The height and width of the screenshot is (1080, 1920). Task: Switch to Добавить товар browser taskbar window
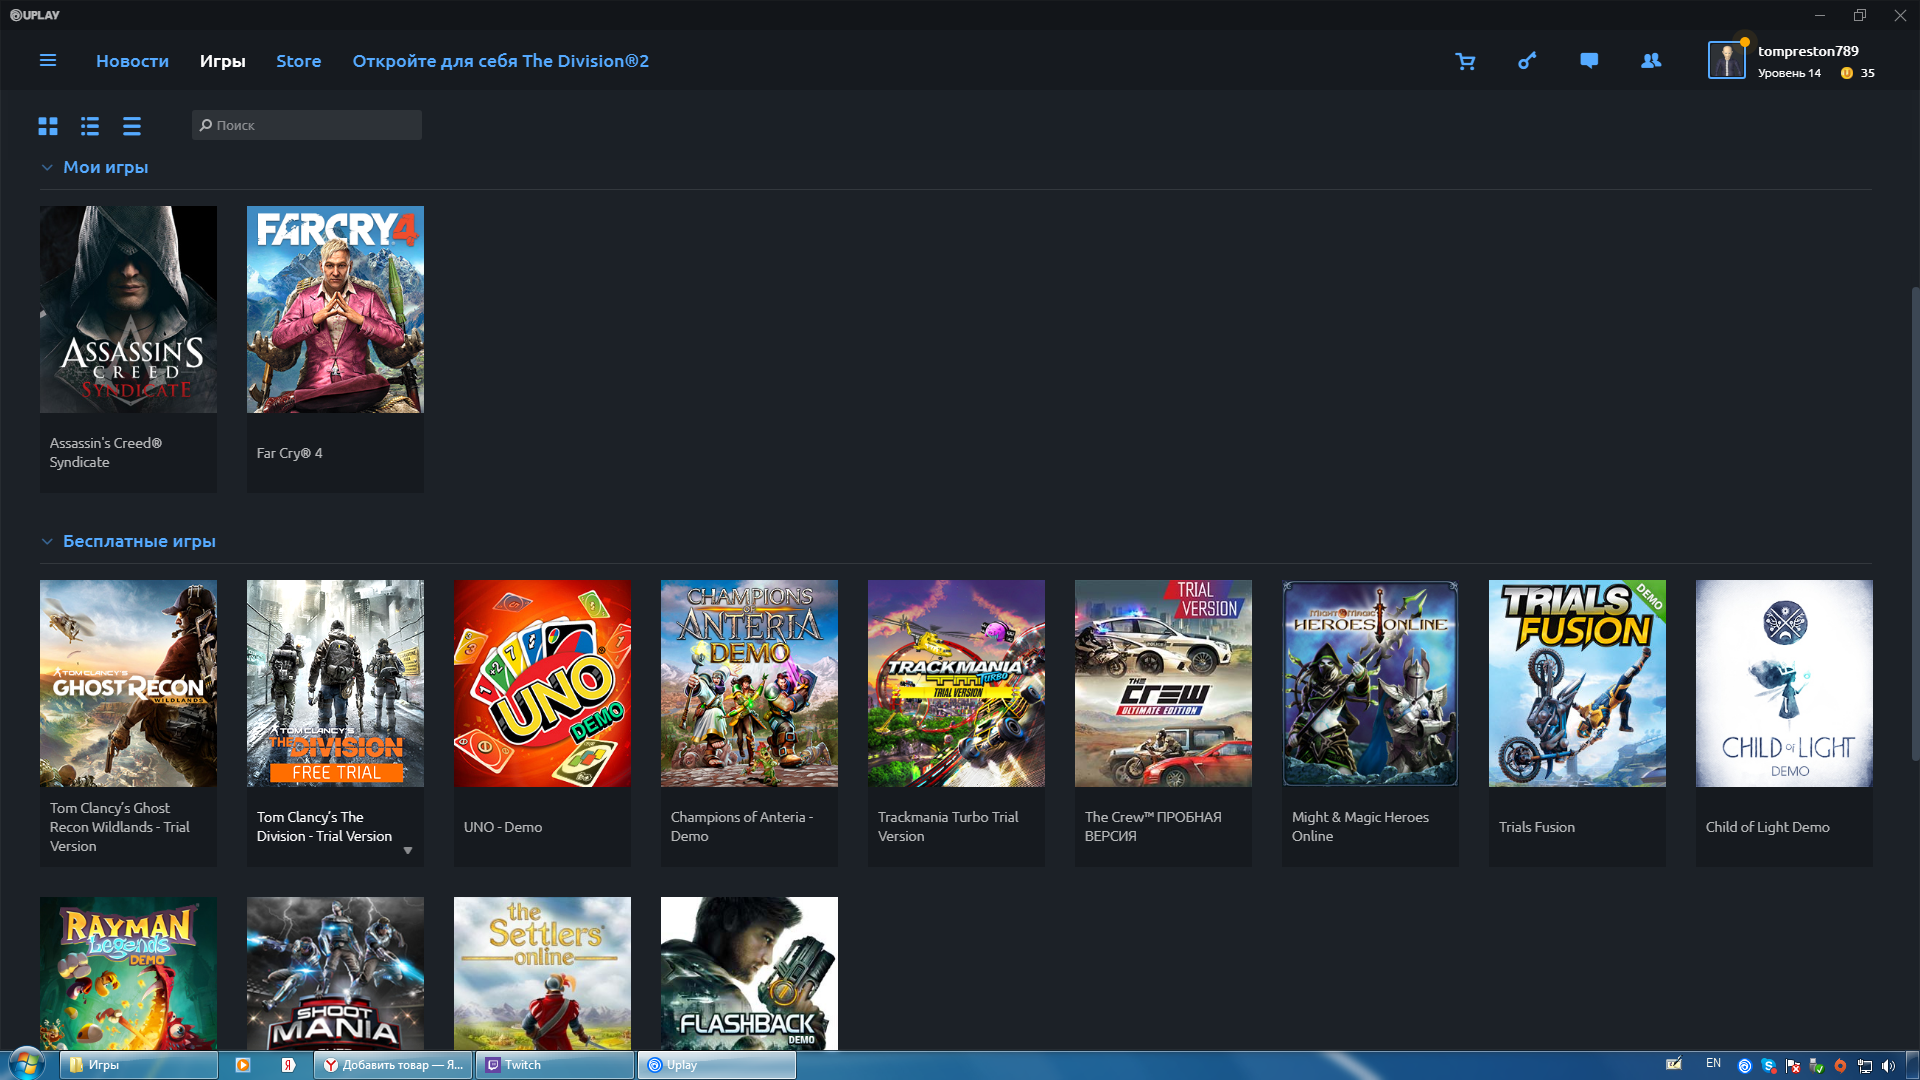393,1065
